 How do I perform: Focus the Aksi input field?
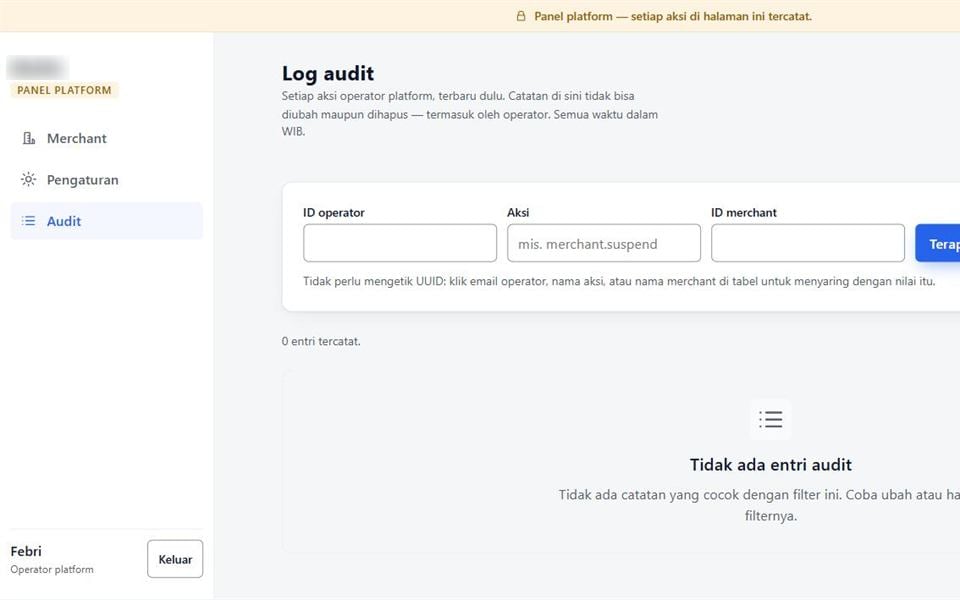(x=604, y=243)
